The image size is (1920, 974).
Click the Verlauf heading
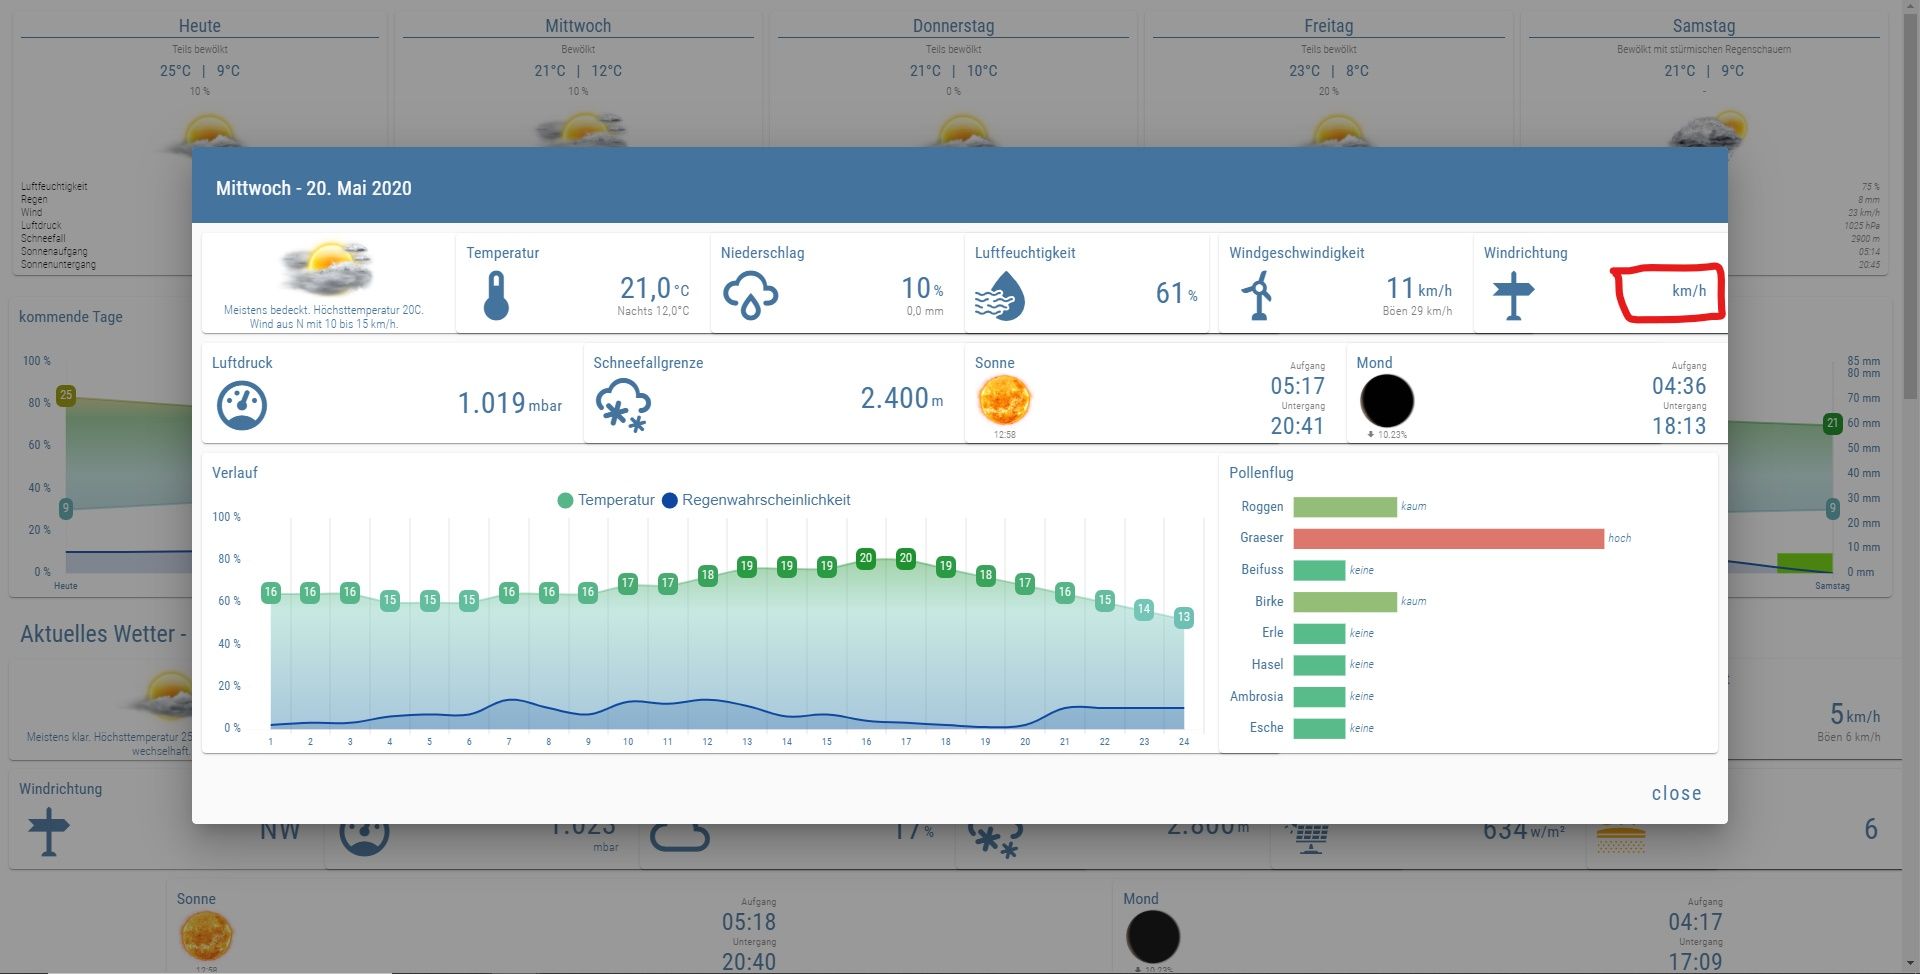(235, 473)
